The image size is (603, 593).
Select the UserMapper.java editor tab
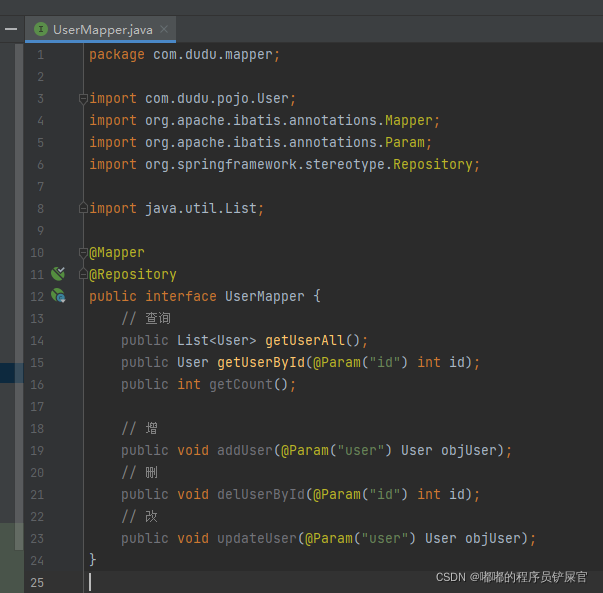pos(100,29)
